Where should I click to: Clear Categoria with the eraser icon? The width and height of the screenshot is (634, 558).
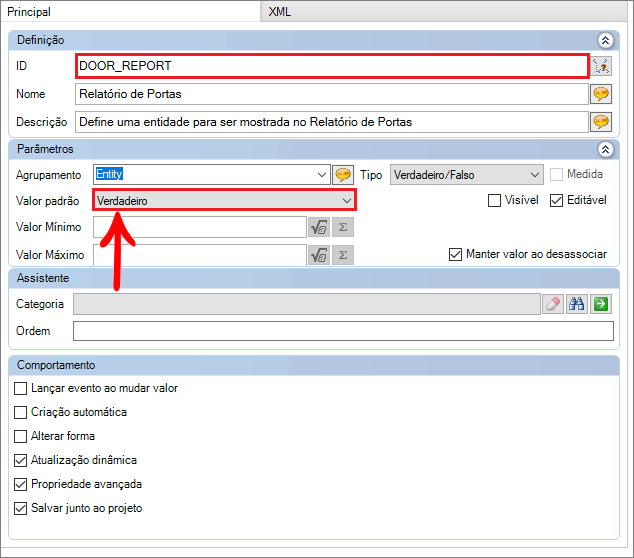pos(553,304)
